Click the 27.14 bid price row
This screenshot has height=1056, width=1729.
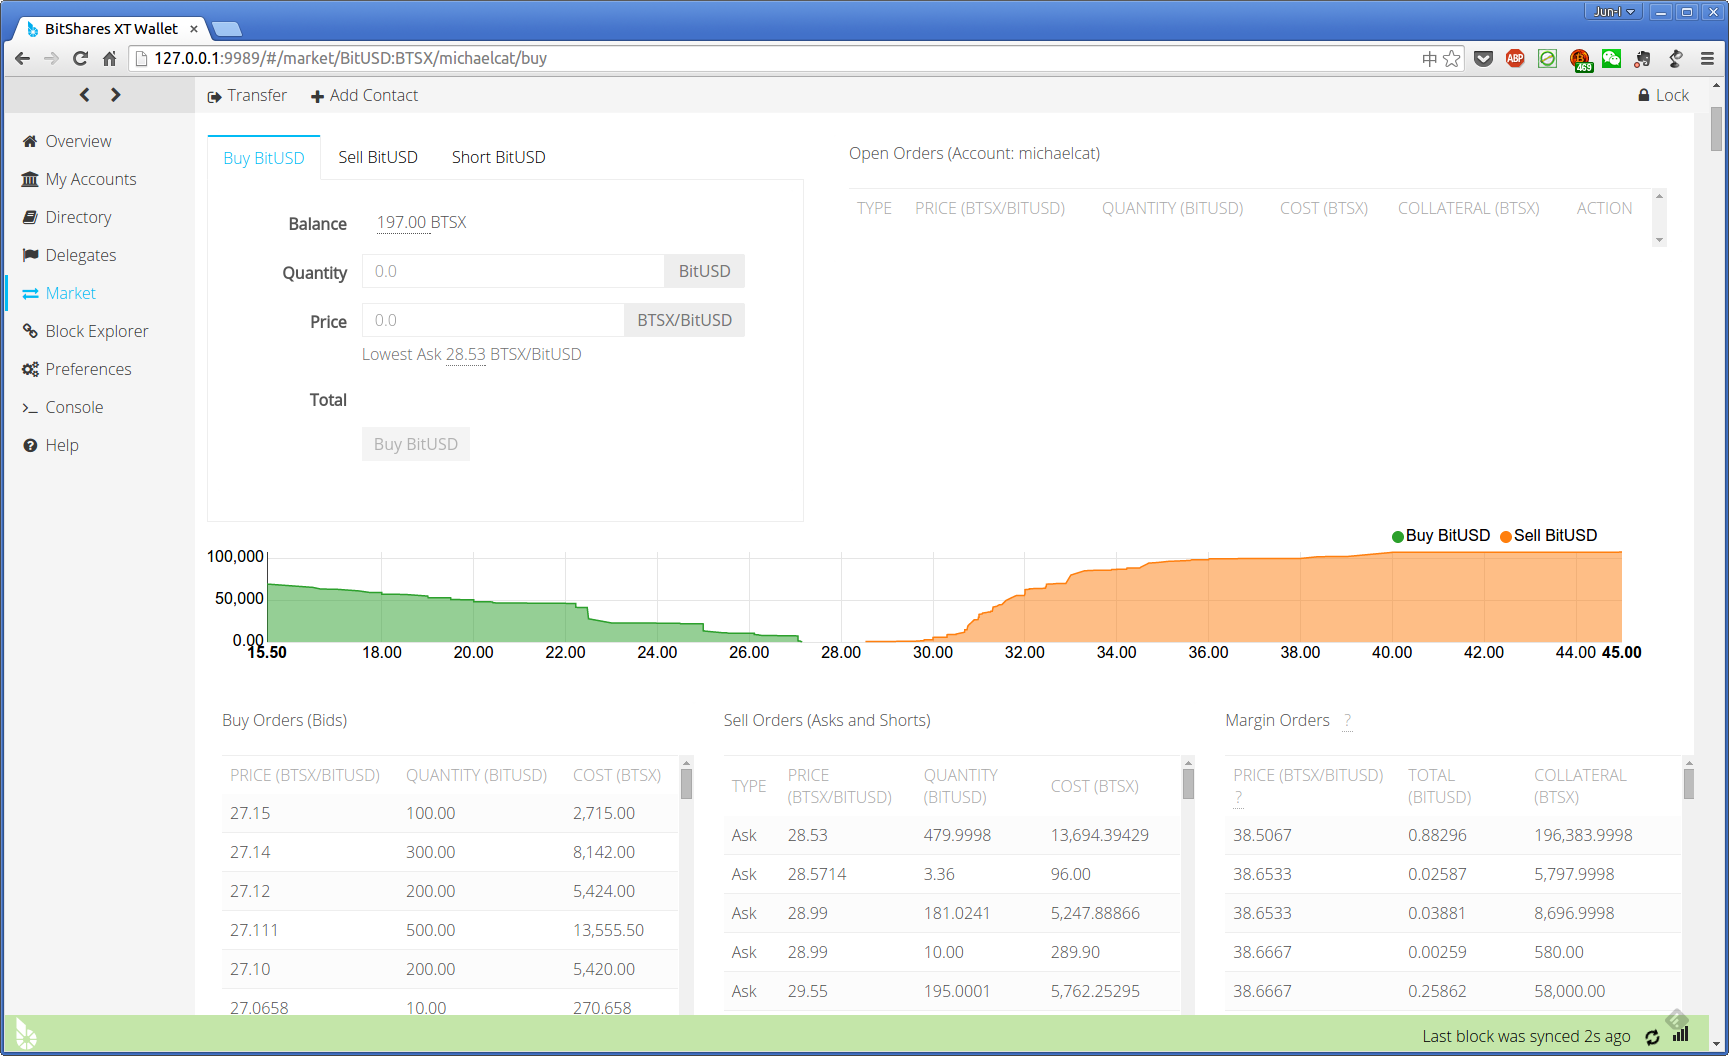click(x=450, y=852)
